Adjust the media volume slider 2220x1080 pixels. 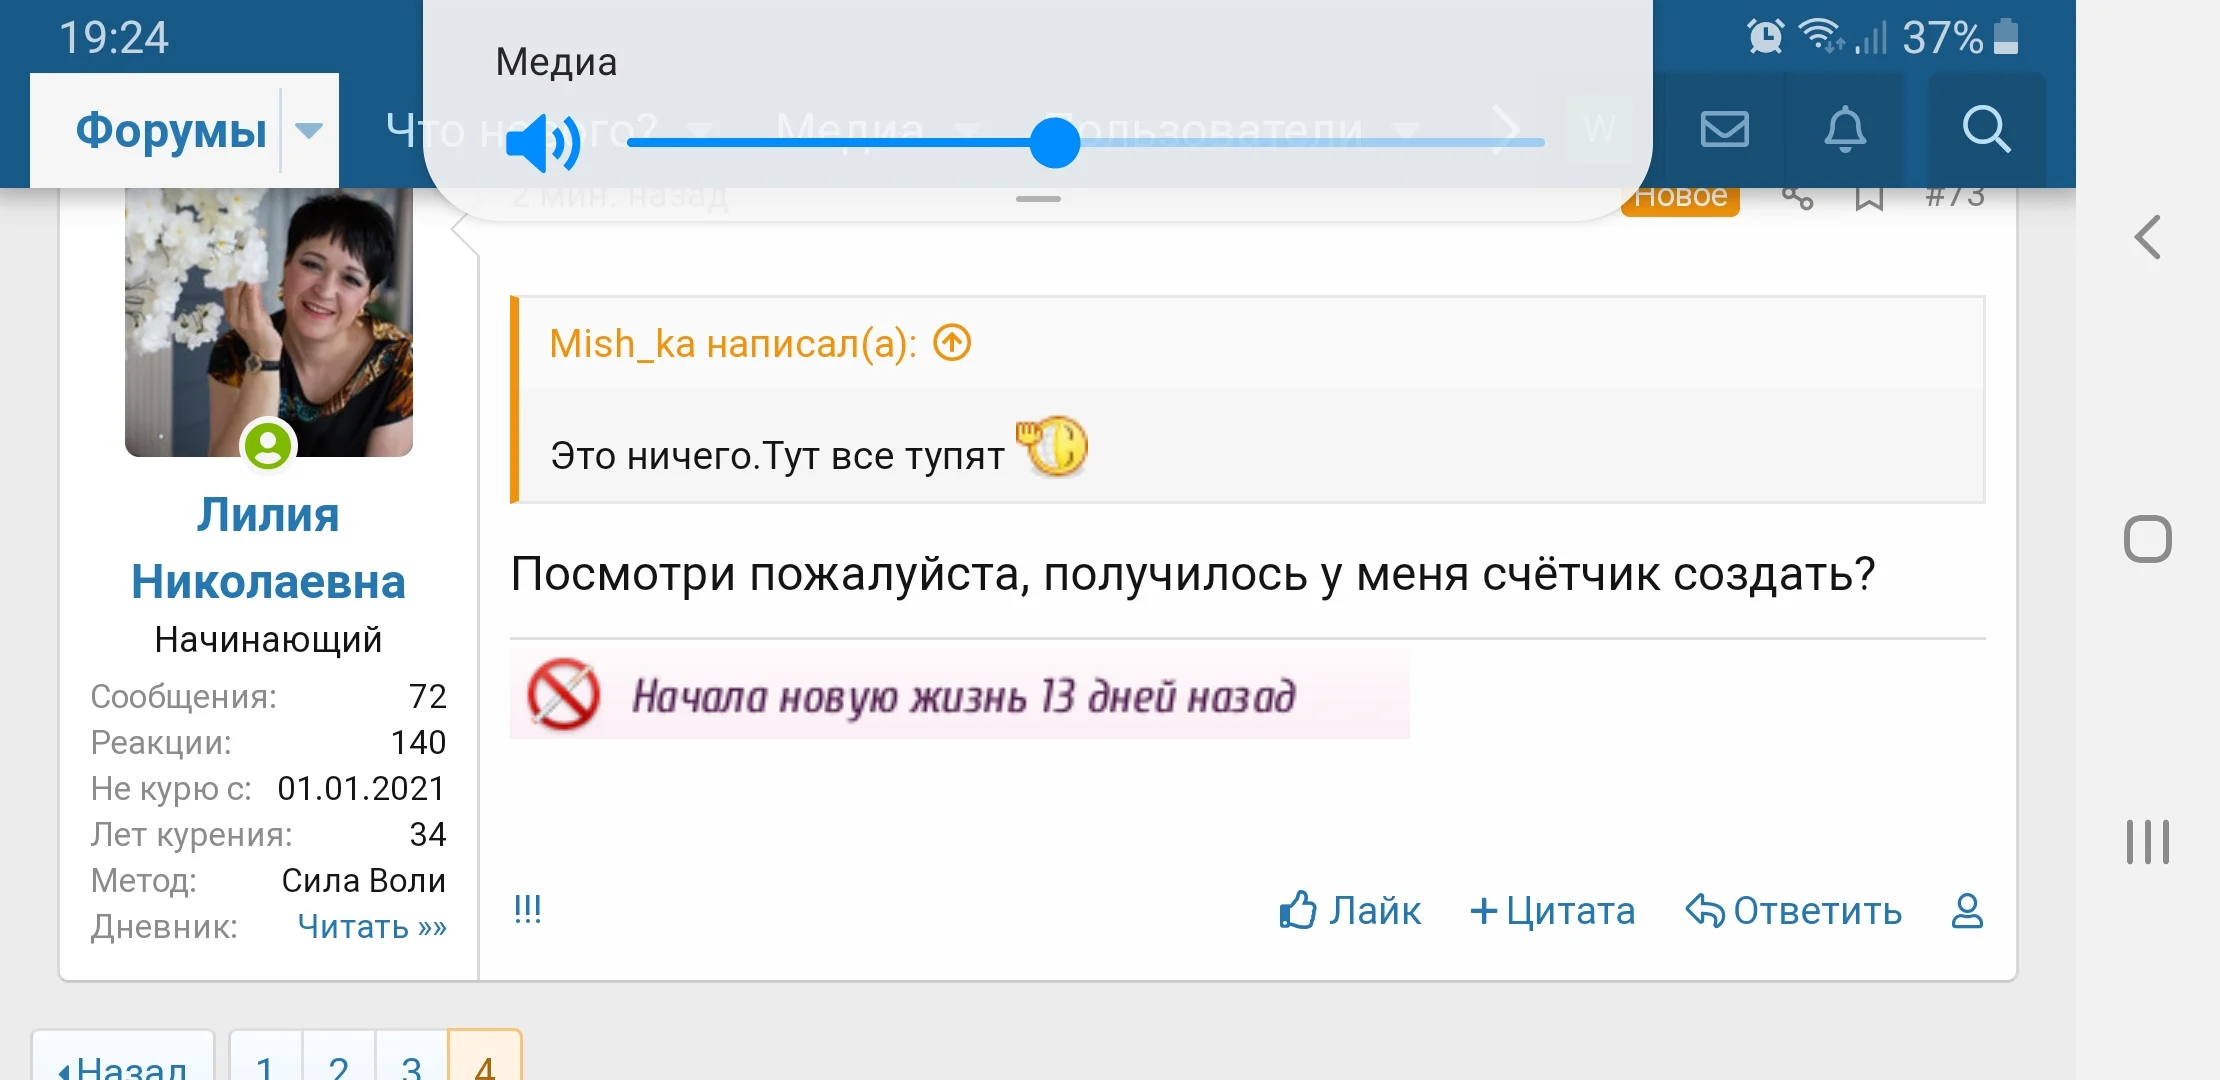coord(1055,143)
